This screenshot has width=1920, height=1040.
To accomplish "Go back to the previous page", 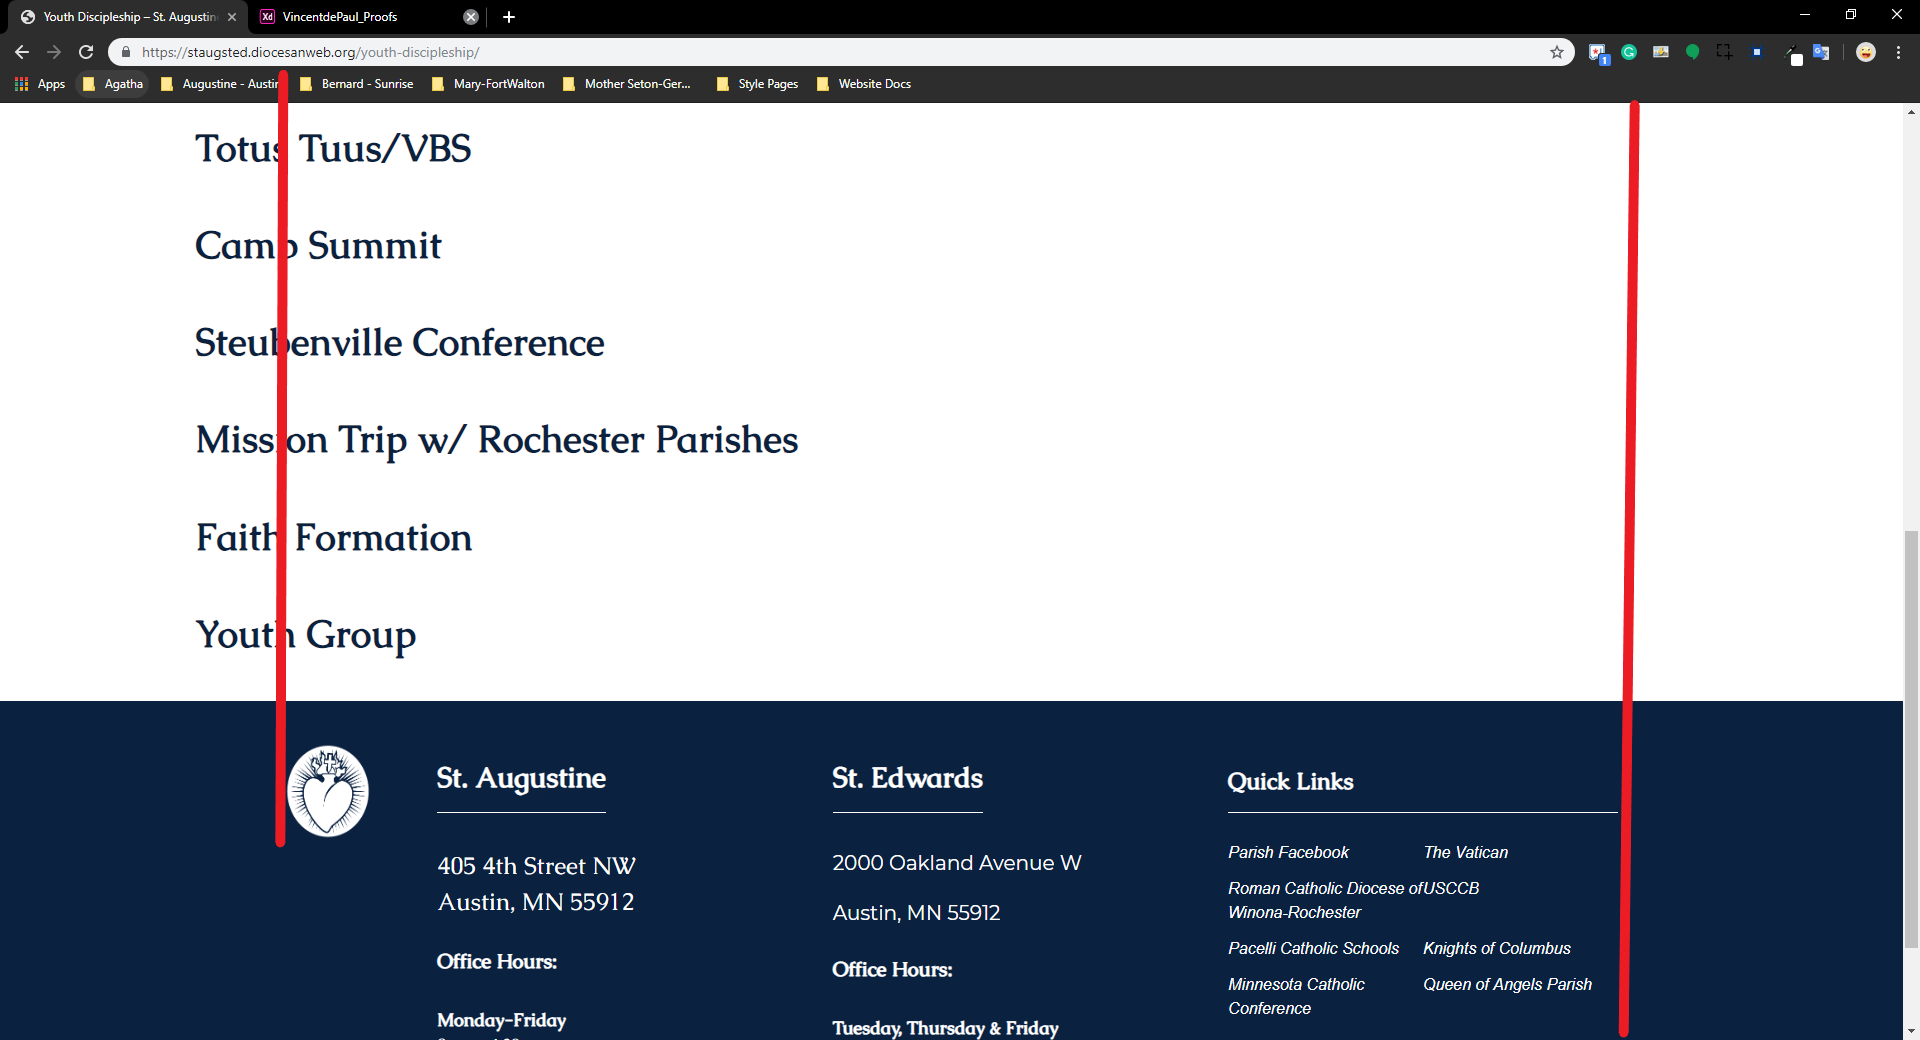I will point(22,52).
